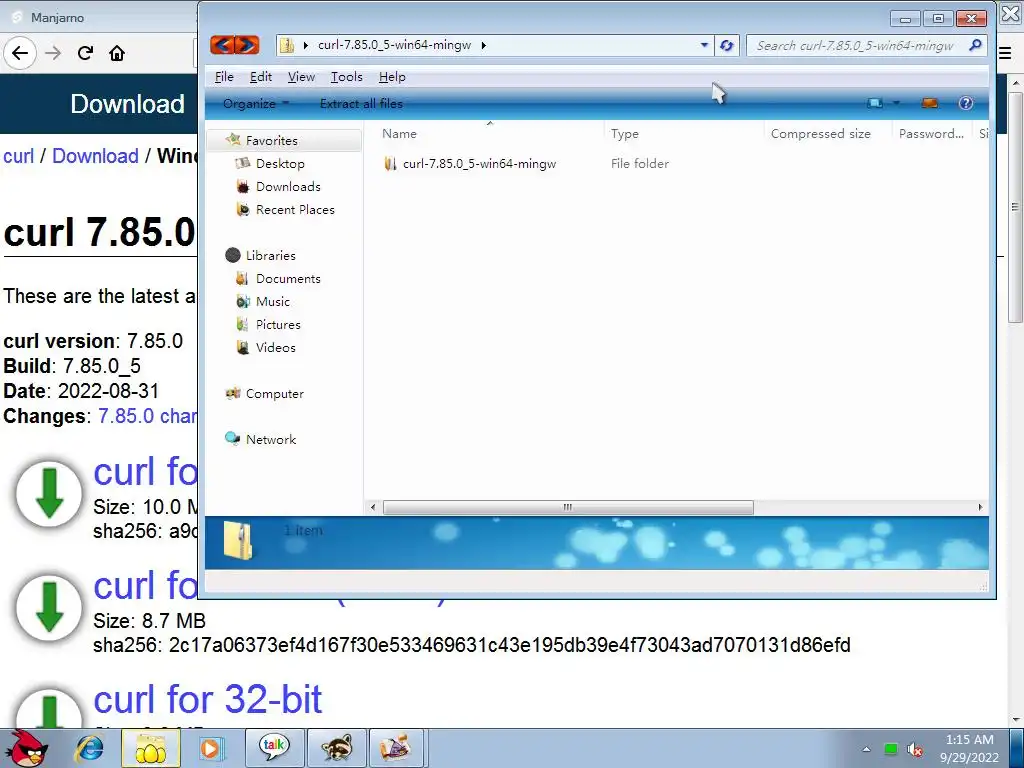Click the horizontal scrollbar thumb in the file list
The image size is (1024, 768).
click(568, 507)
